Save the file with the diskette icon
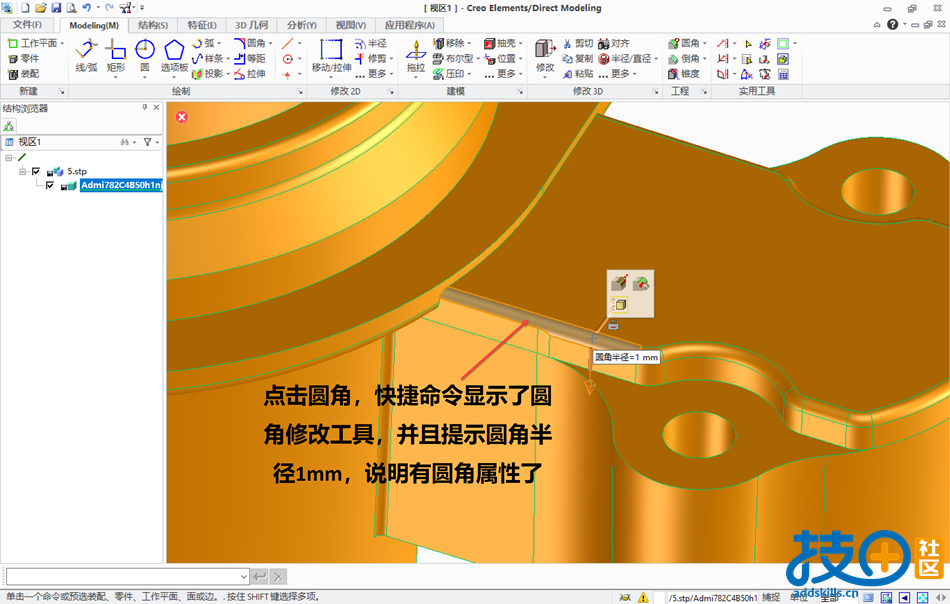 point(56,8)
